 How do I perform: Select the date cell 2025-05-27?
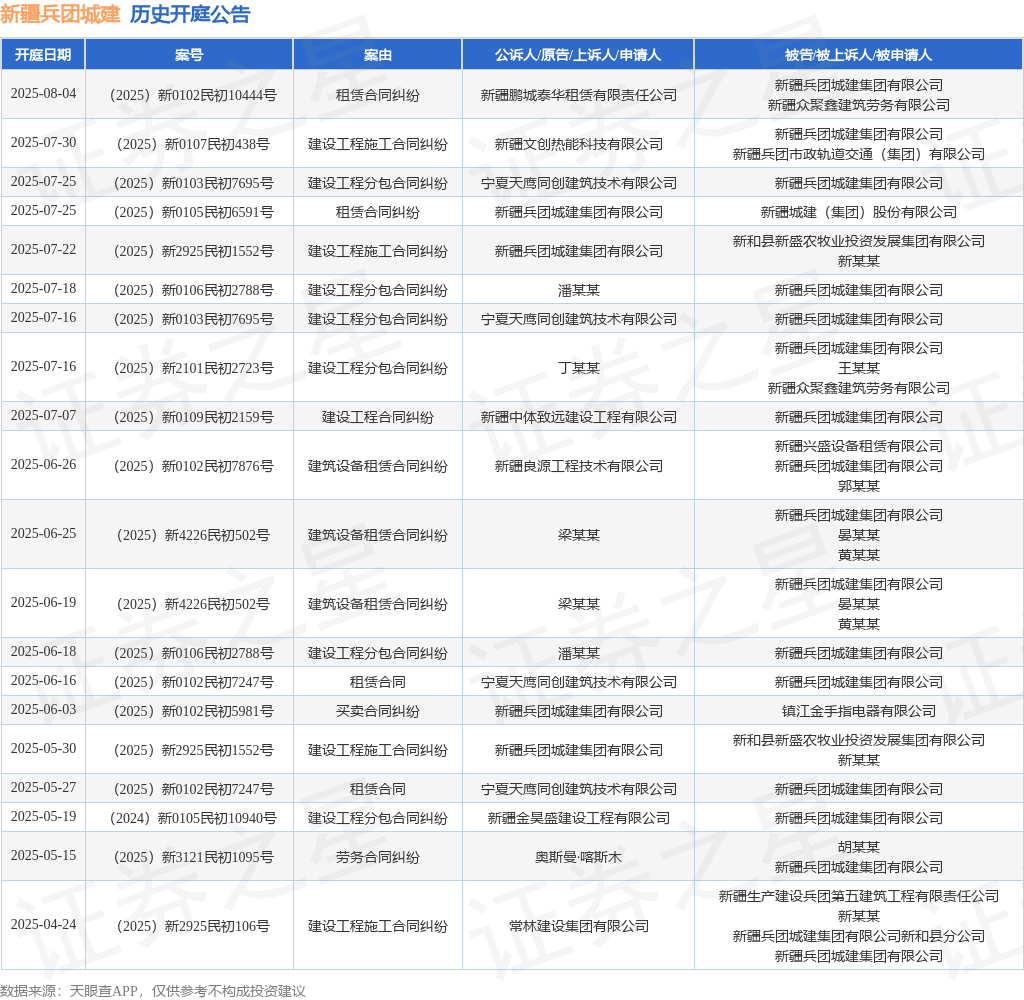(x=43, y=788)
